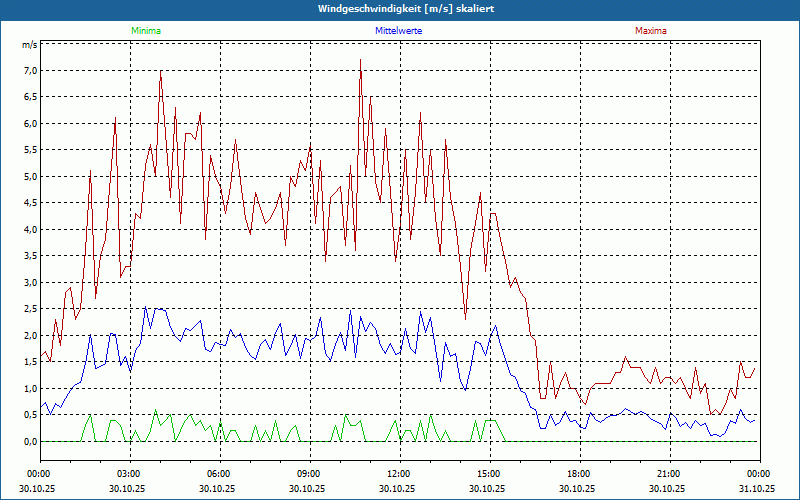Select the 09:00 time axis label
The image size is (800, 500).
pyautogui.click(x=309, y=474)
